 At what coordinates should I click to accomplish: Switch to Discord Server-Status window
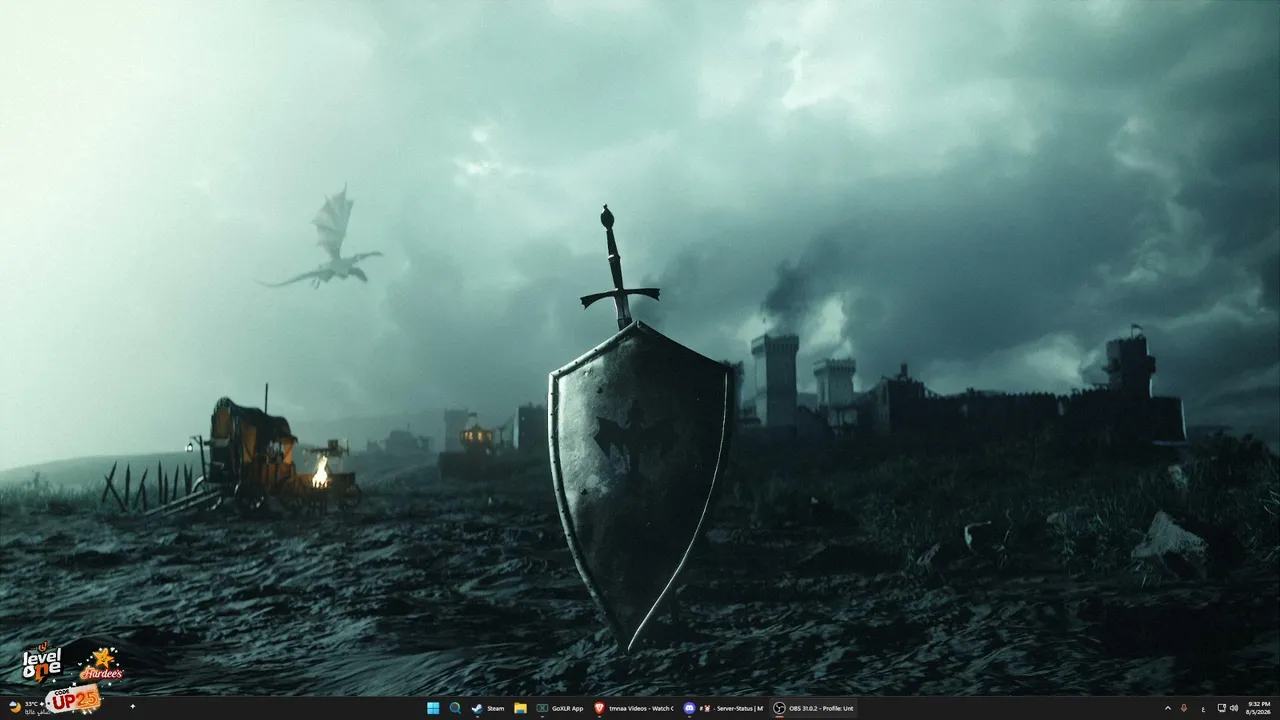(724, 708)
